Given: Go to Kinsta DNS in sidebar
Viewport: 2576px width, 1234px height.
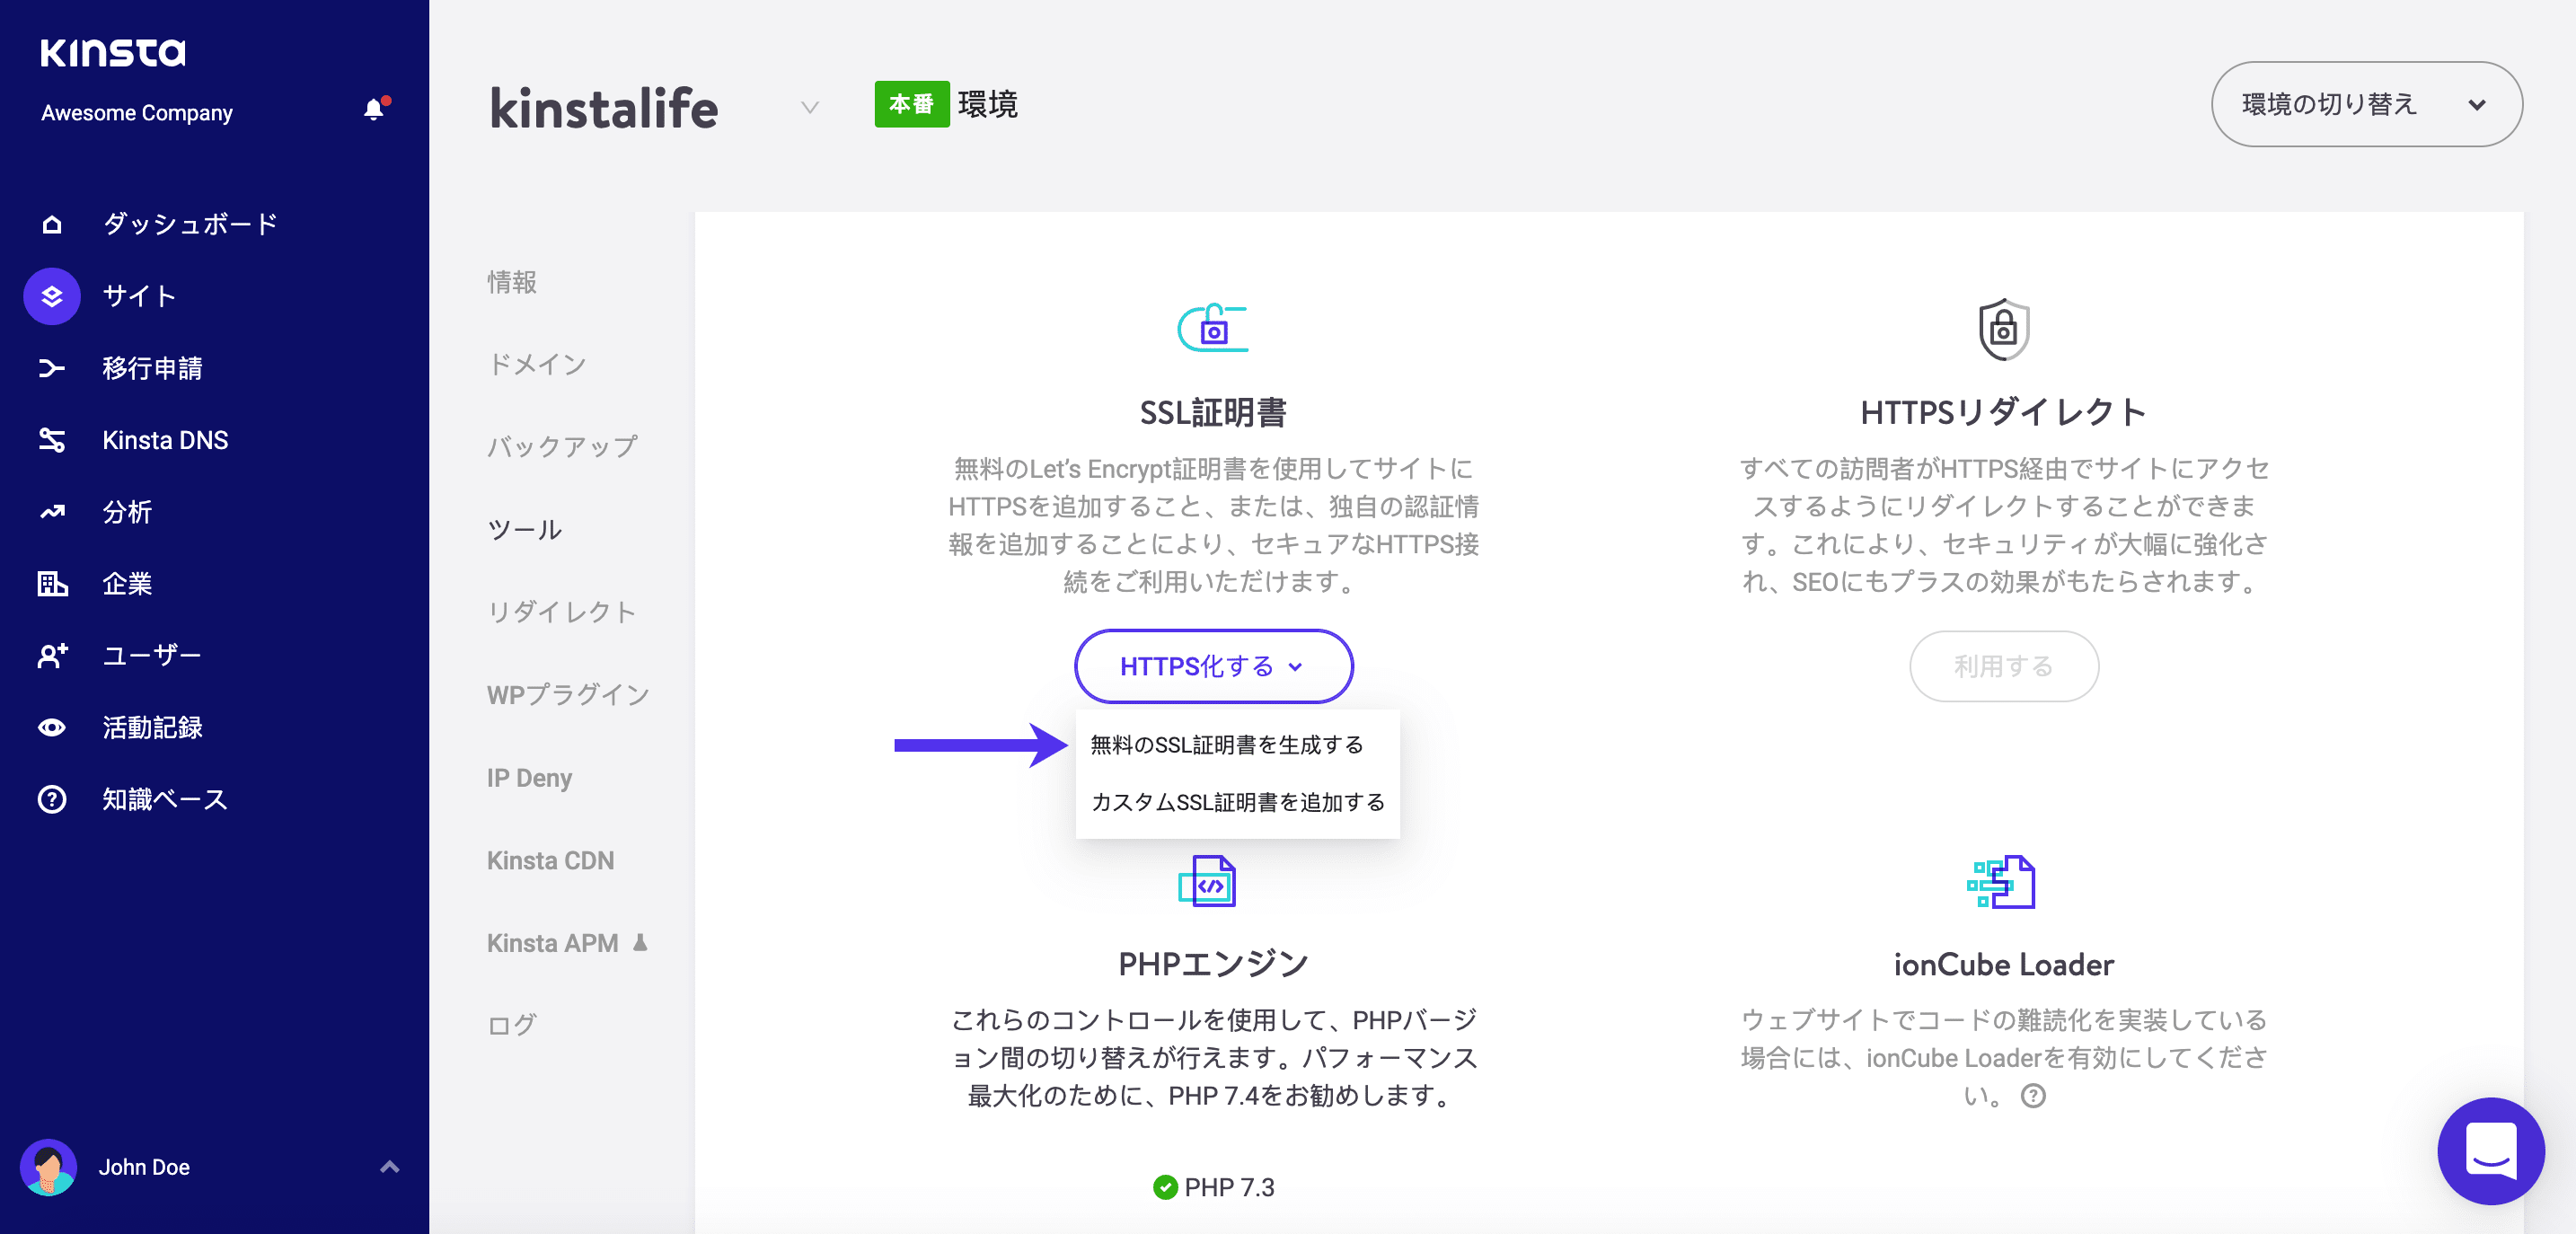Looking at the screenshot, I should tap(165, 440).
